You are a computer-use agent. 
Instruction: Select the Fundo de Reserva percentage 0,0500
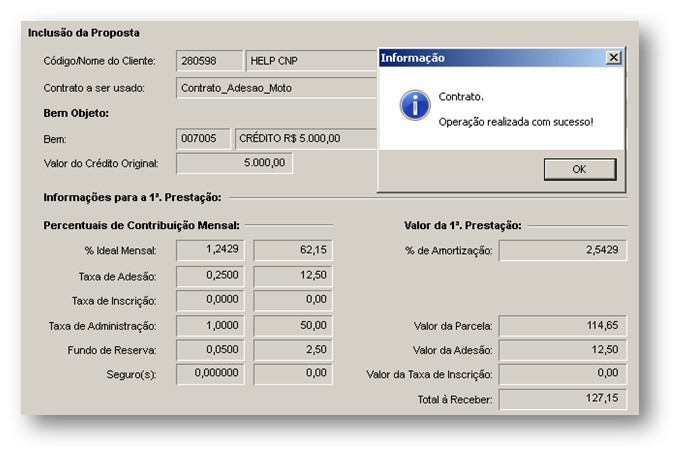210,350
